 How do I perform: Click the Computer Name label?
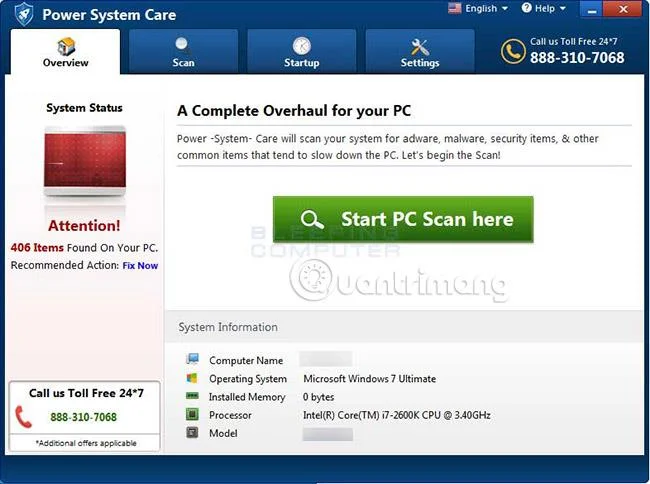click(246, 361)
